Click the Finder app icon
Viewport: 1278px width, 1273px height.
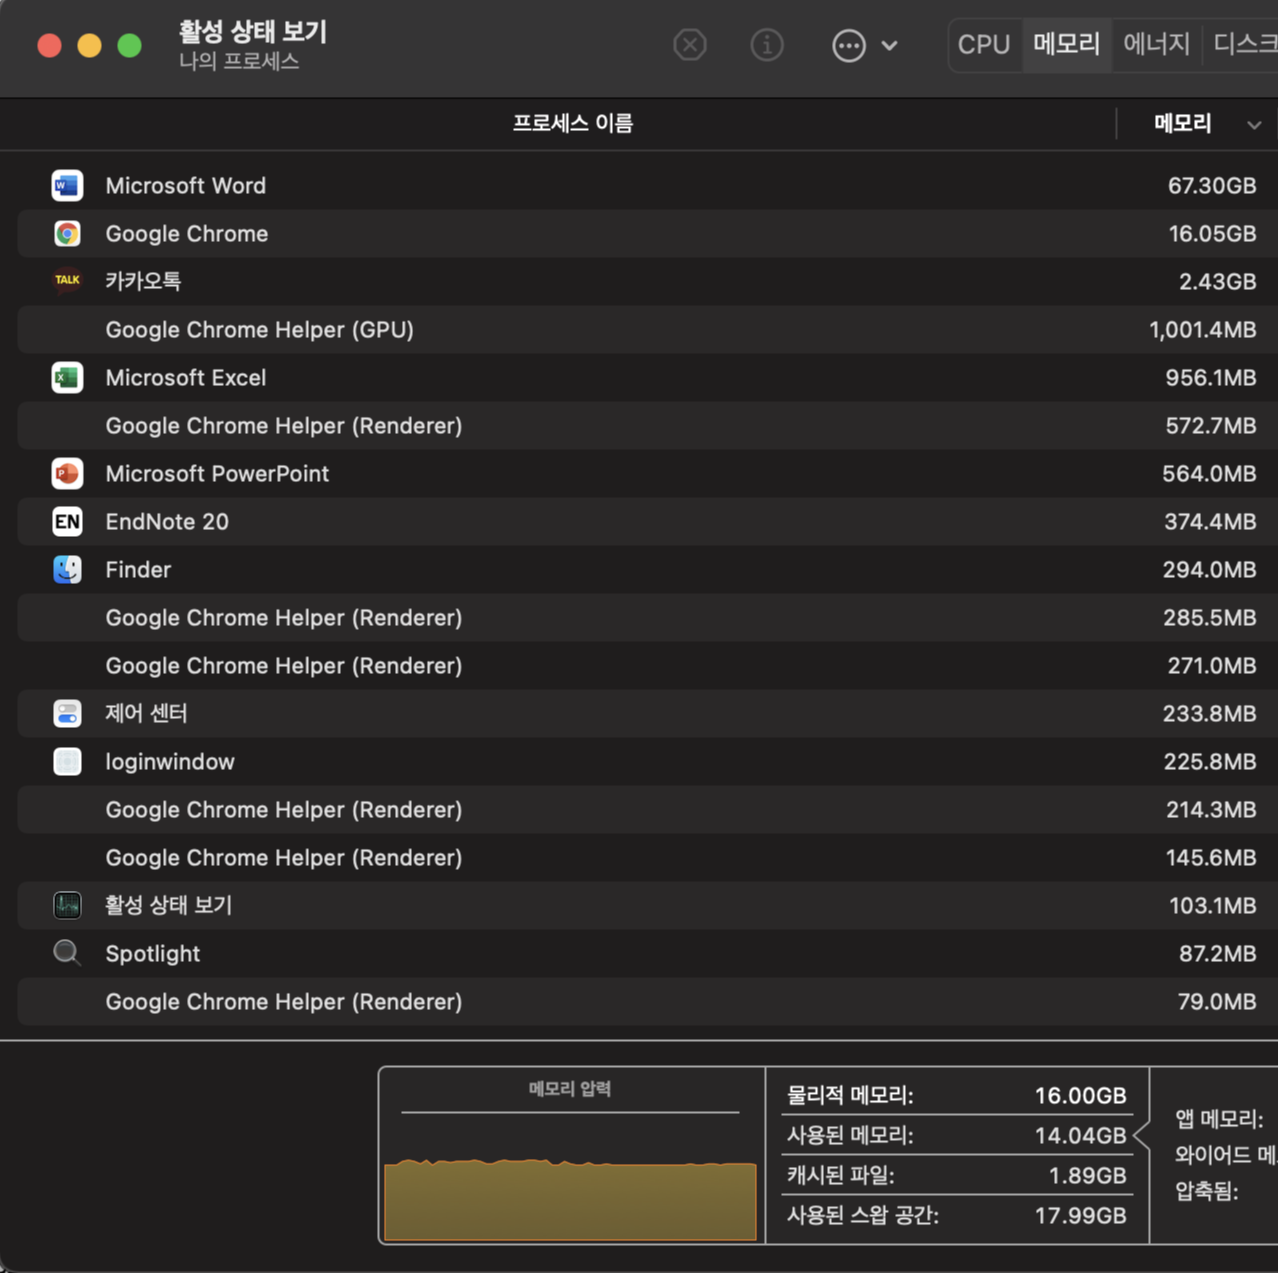(67, 570)
